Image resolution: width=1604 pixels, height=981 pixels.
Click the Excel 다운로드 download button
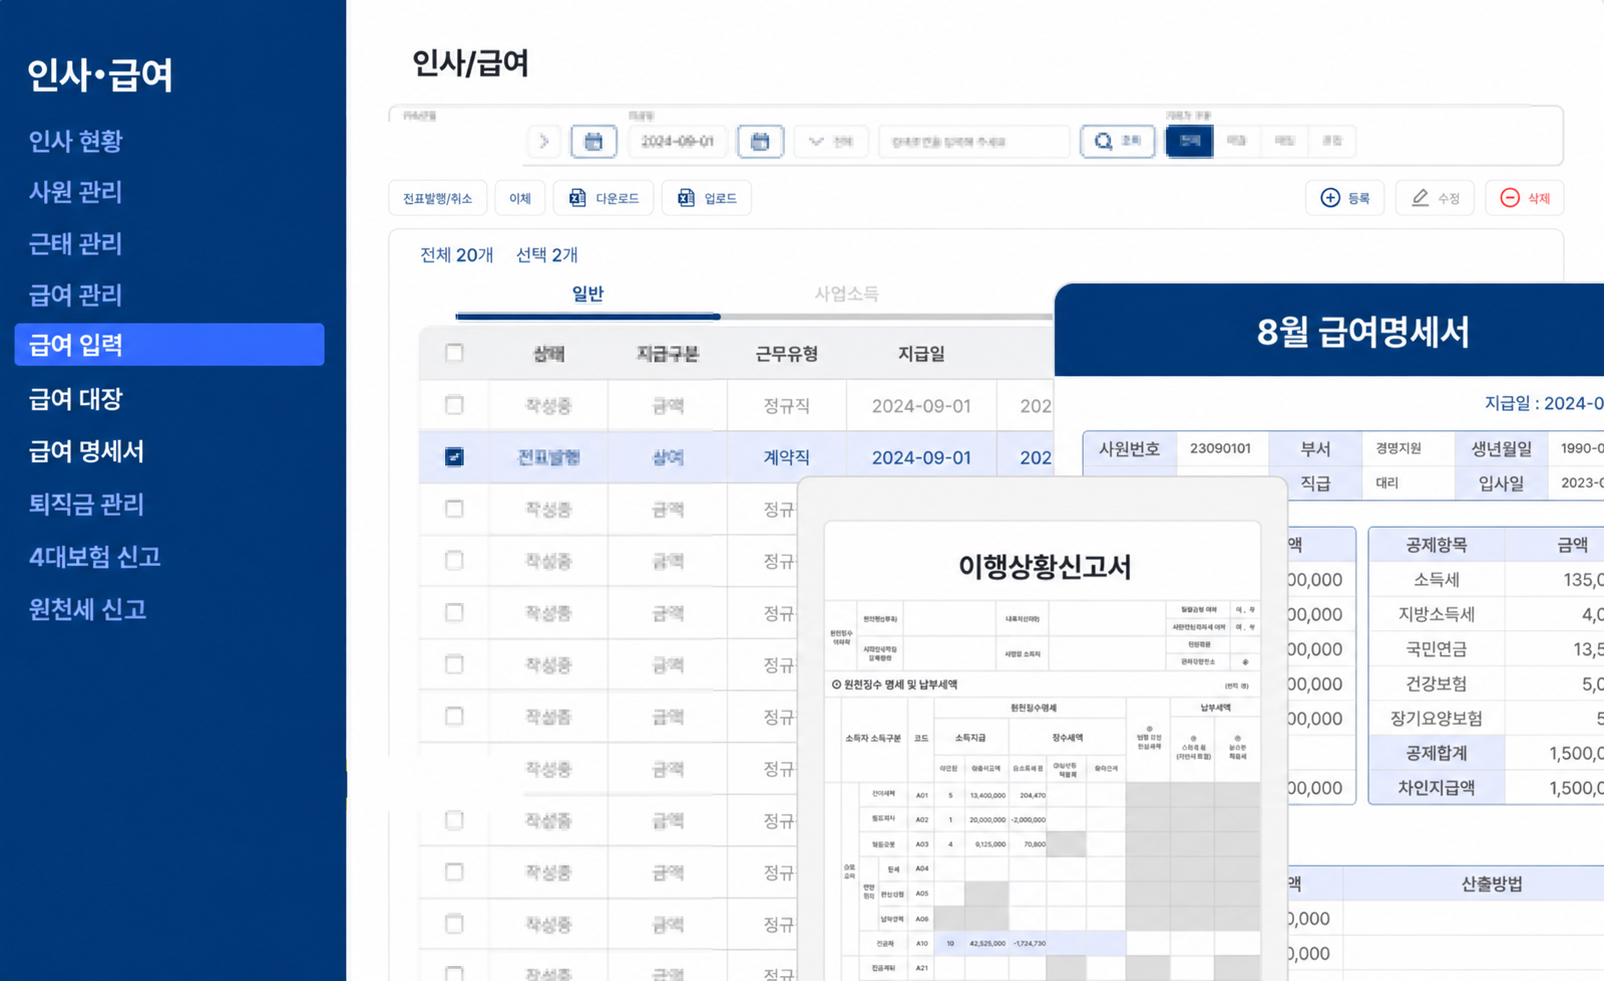tap(603, 198)
